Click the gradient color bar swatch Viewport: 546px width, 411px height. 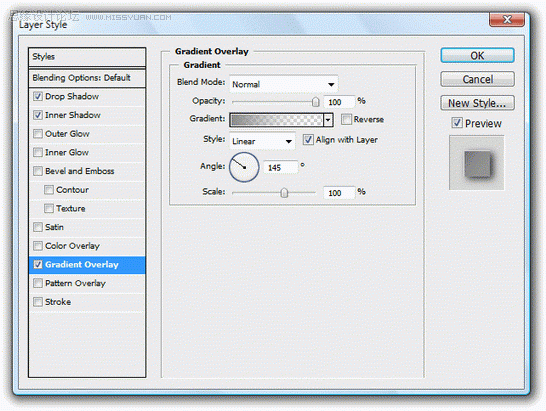coord(276,120)
